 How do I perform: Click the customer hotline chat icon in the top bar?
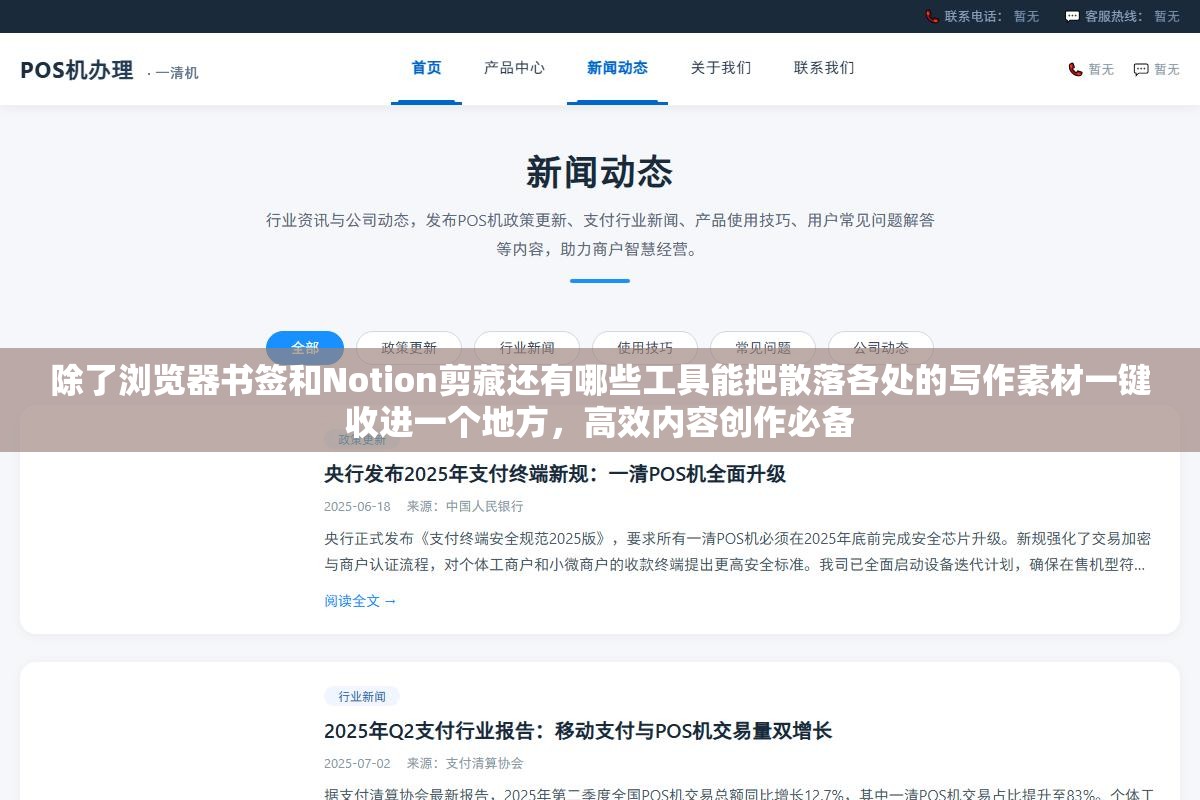(x=1073, y=16)
